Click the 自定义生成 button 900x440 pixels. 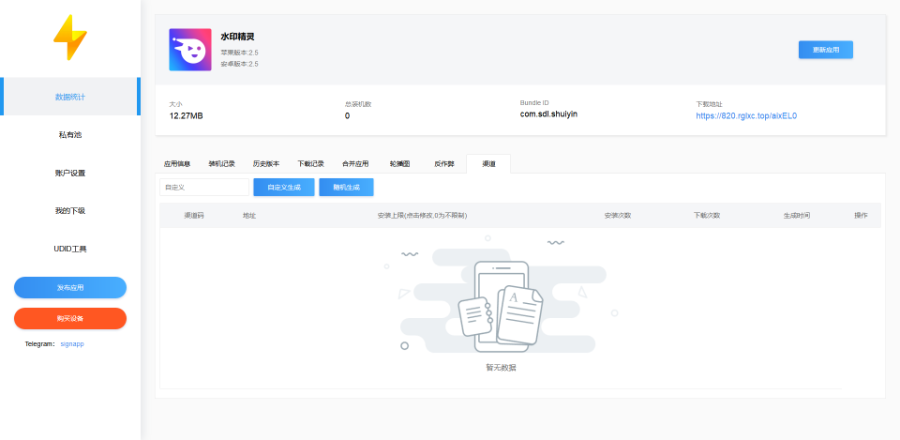click(284, 187)
